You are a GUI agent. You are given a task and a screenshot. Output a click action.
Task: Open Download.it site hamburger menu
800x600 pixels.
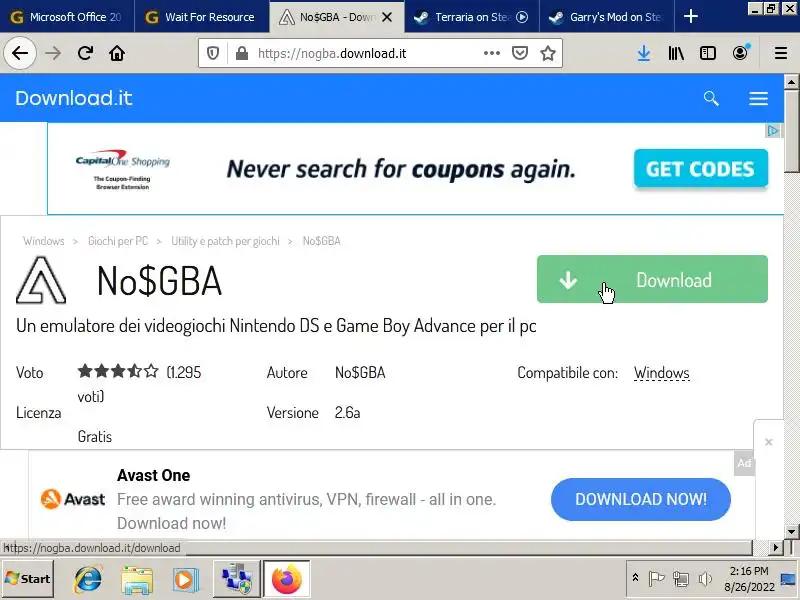(x=758, y=98)
